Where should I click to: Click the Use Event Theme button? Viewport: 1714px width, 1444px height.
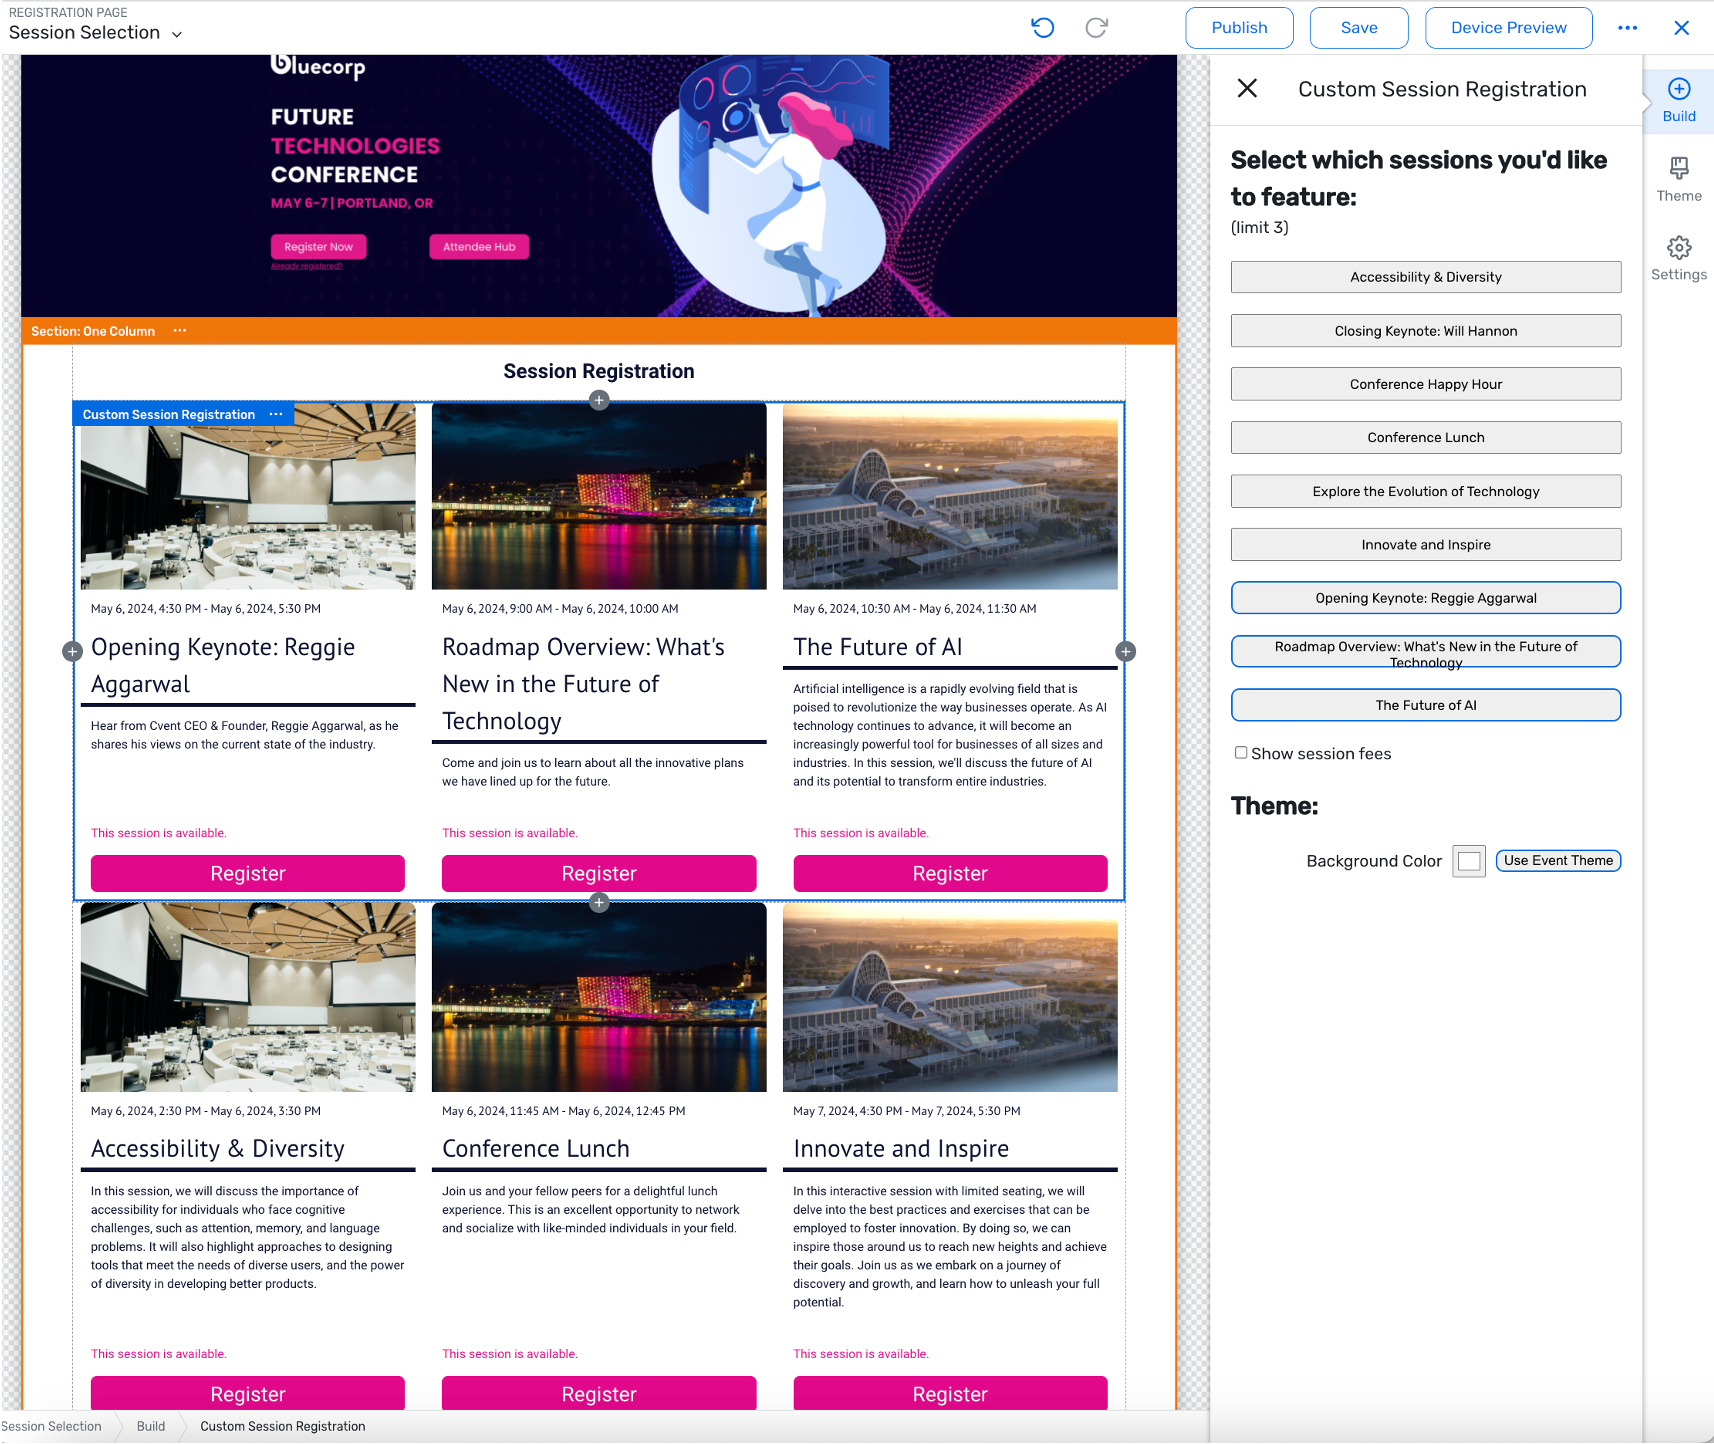pyautogui.click(x=1558, y=861)
